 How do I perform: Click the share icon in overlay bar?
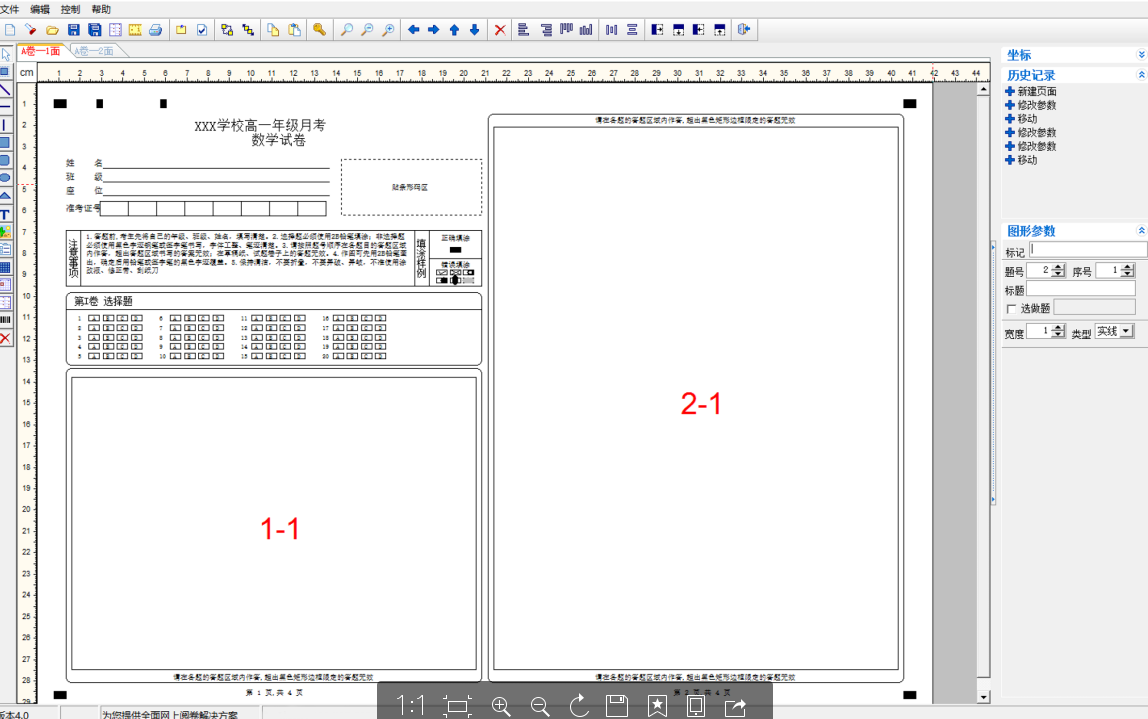735,706
